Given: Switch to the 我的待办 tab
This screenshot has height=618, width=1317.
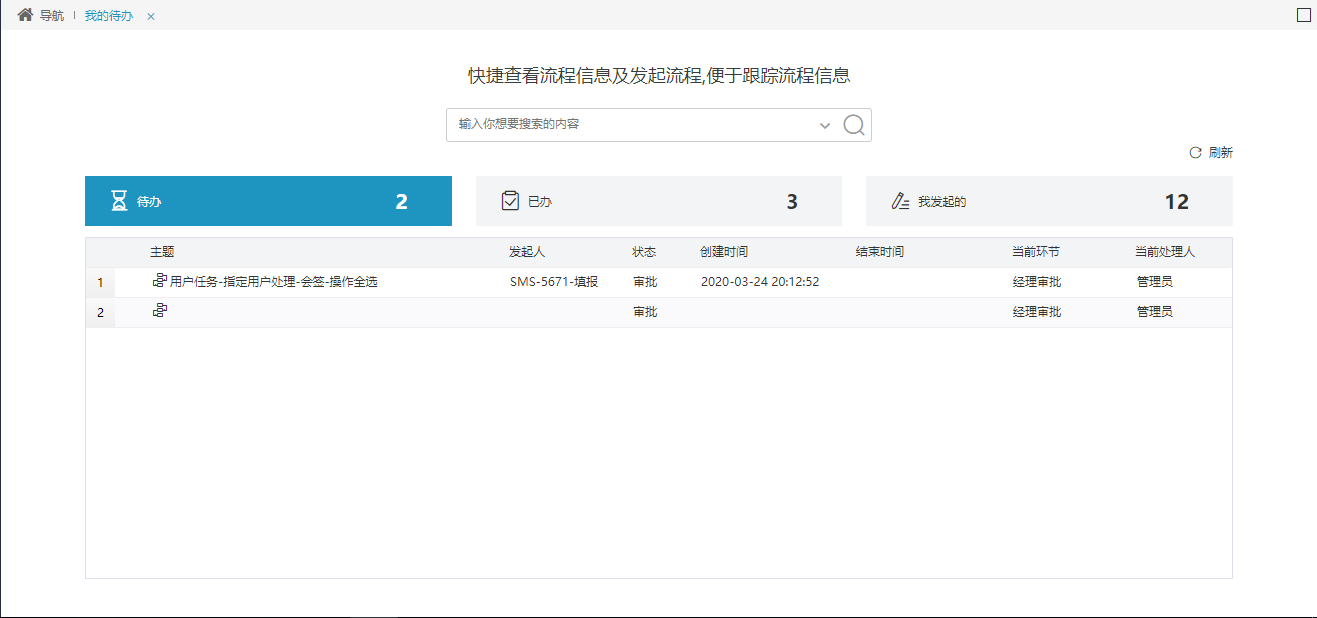Looking at the screenshot, I should coord(109,16).
